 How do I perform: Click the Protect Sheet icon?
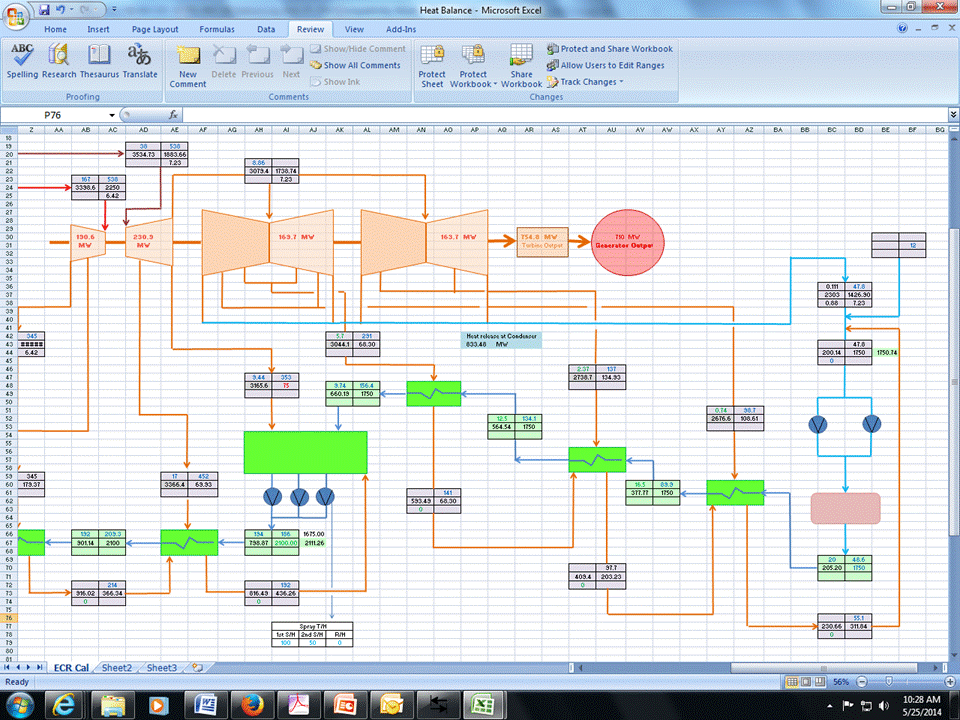pyautogui.click(x=432, y=66)
